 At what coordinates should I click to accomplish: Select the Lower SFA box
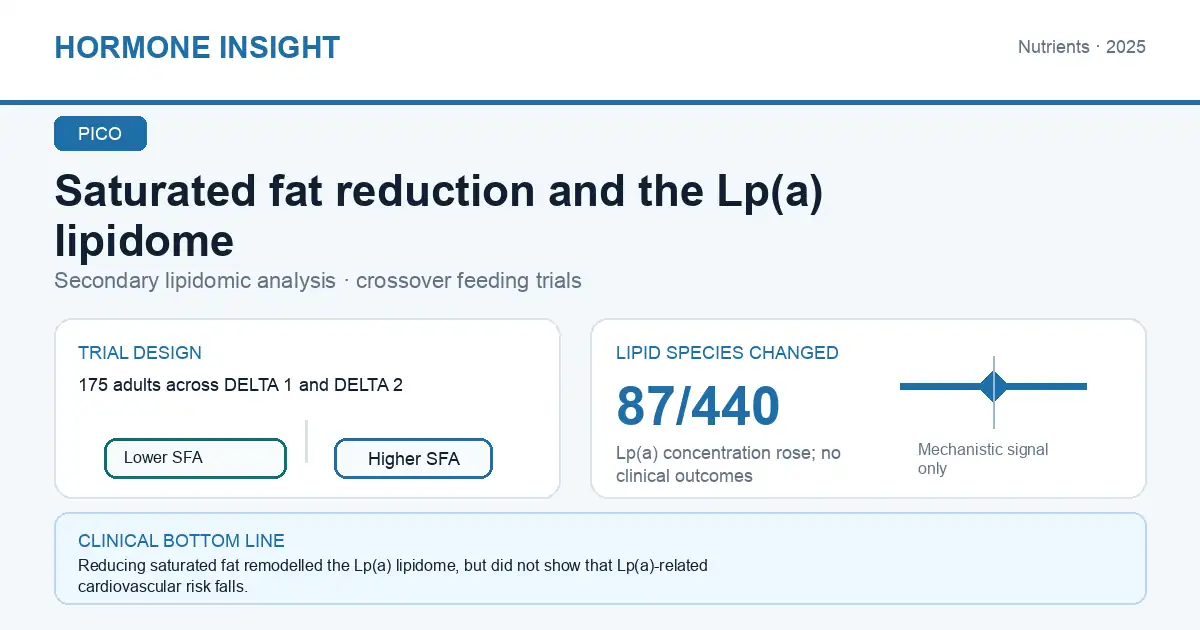[195, 458]
